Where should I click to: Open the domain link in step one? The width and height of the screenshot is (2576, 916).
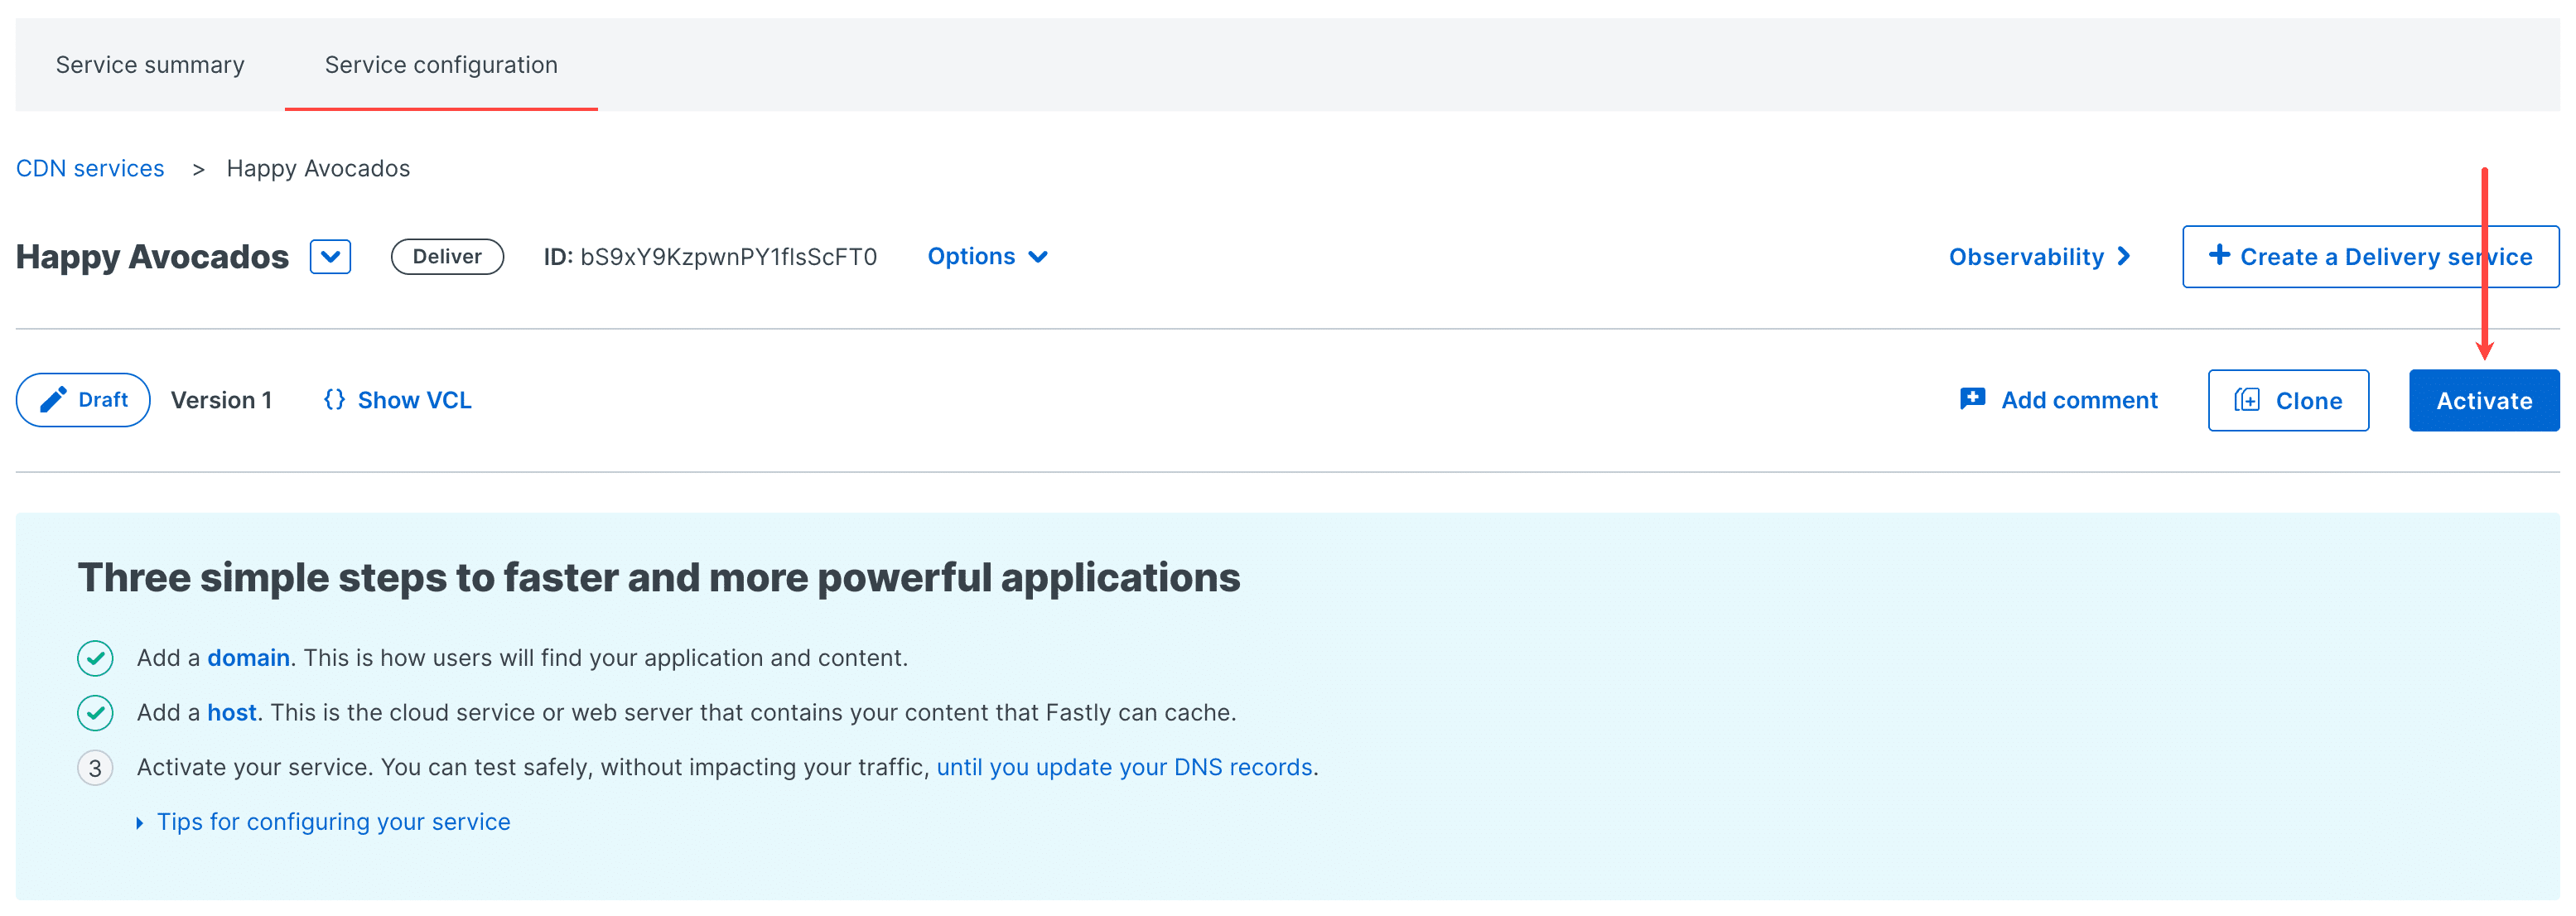[248, 658]
